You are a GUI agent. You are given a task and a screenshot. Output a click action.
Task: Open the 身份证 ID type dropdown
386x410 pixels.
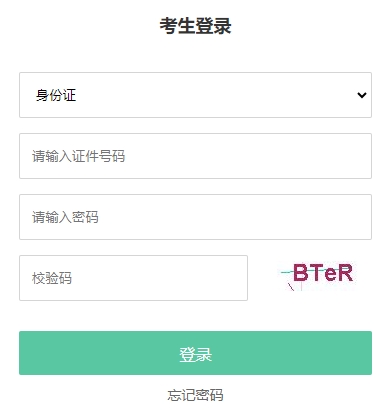[x=195, y=95]
